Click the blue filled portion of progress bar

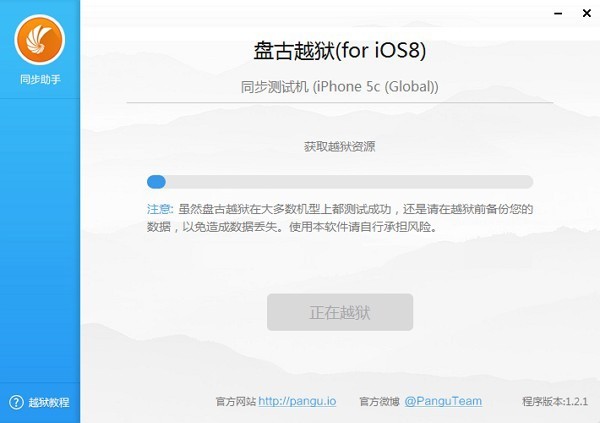point(156,182)
